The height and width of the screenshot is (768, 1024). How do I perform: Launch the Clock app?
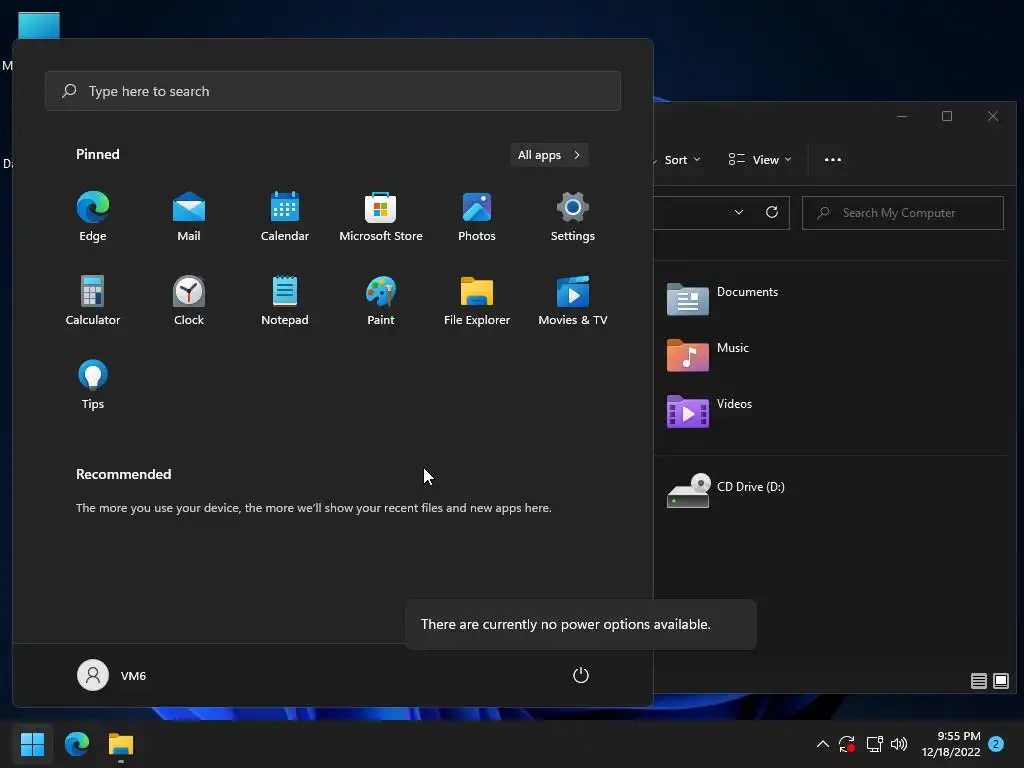tap(189, 300)
